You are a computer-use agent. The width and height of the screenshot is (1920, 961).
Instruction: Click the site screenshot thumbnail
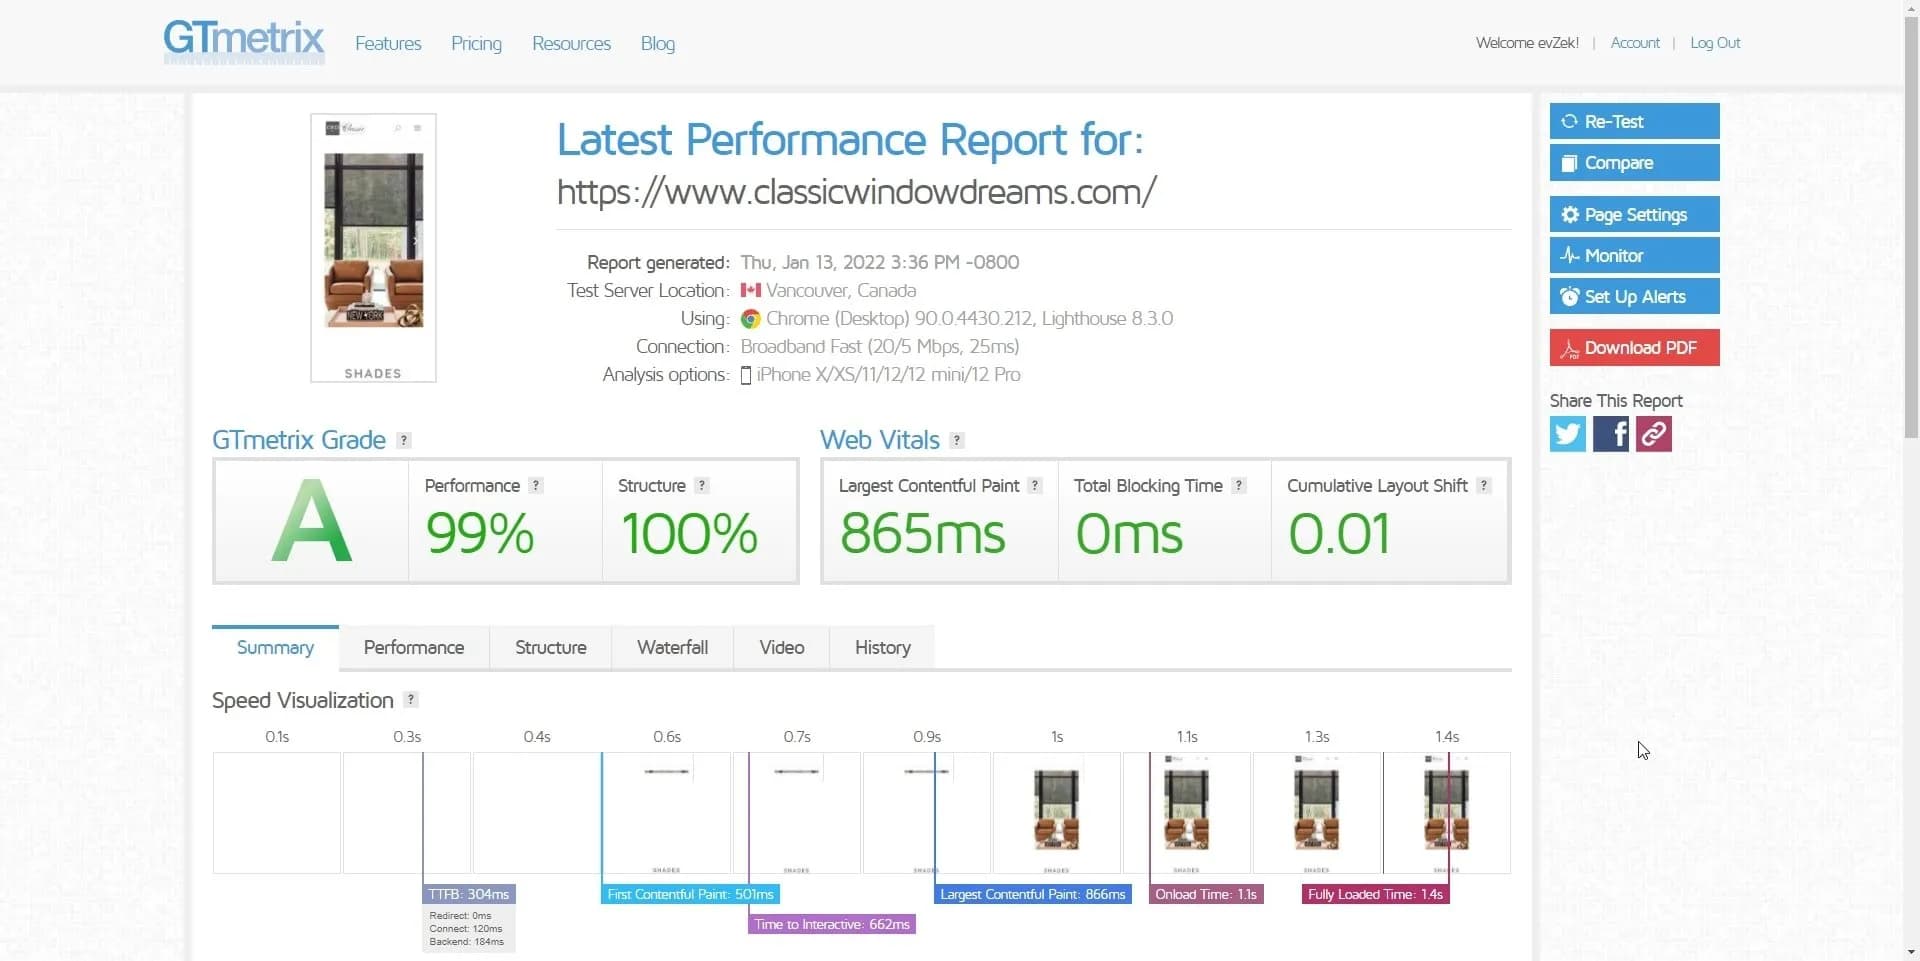pyautogui.click(x=373, y=247)
